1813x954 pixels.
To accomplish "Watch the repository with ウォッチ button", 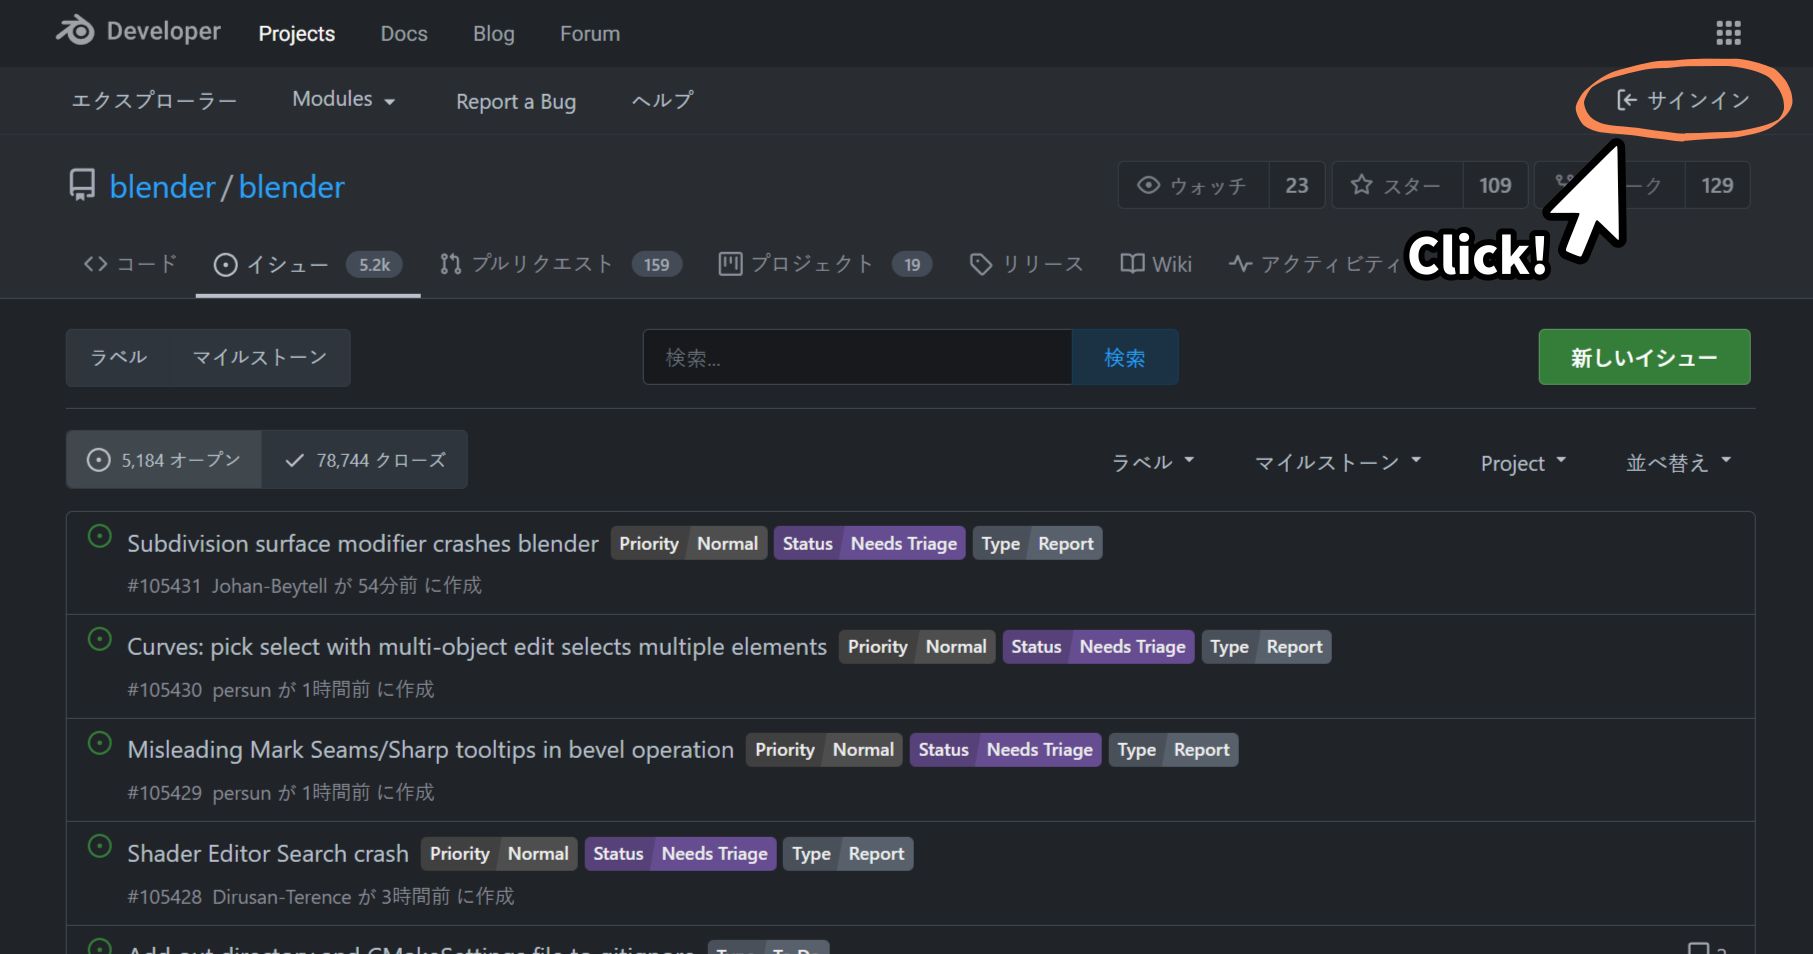I will coord(1193,185).
